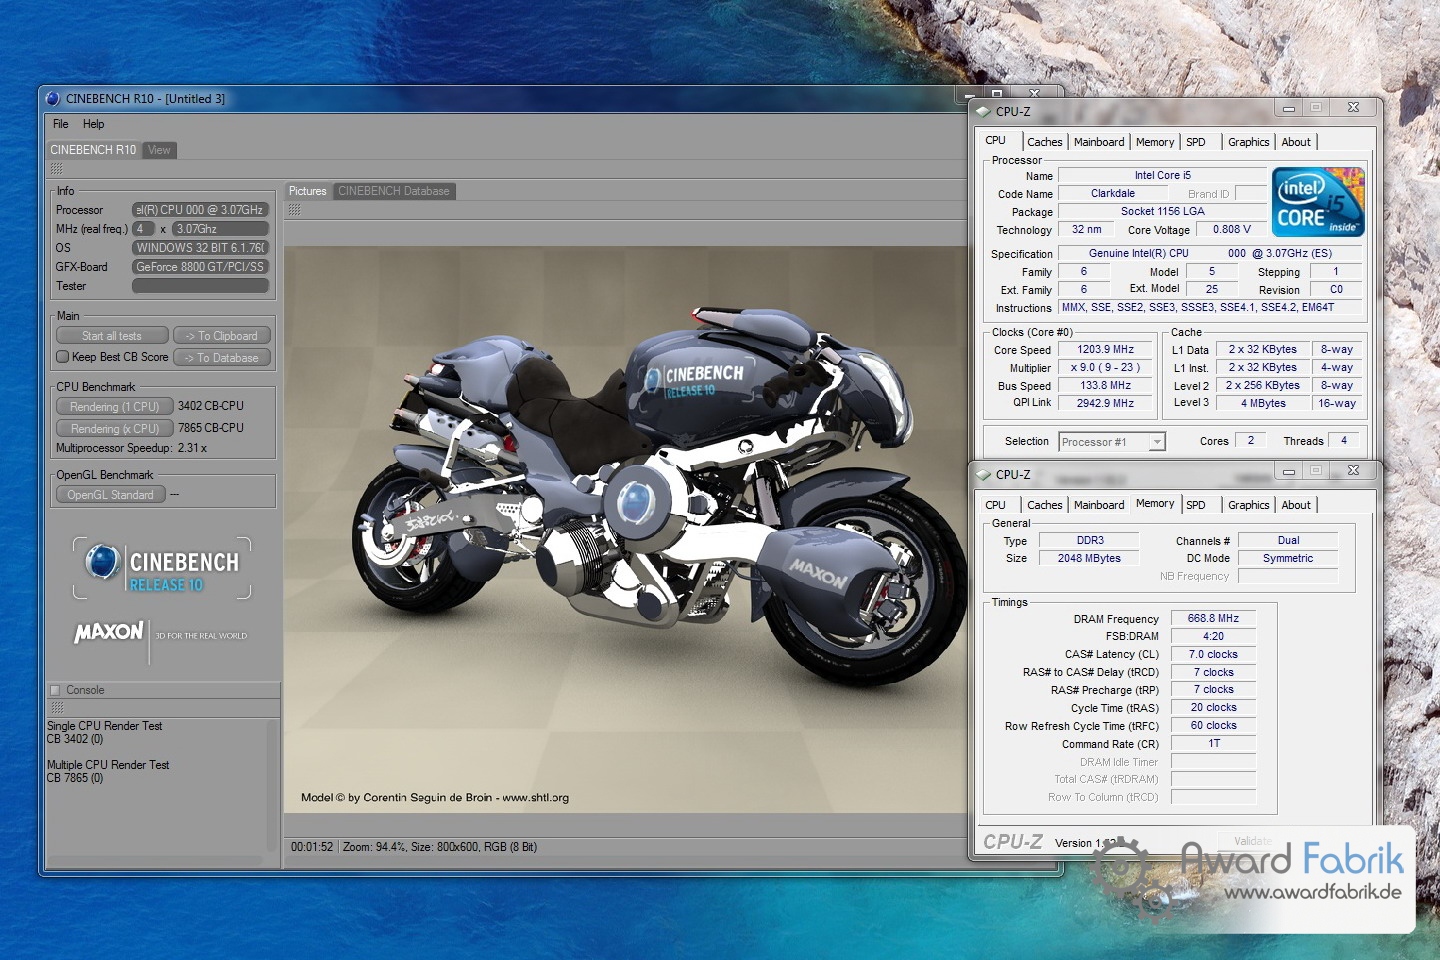Image resolution: width=1440 pixels, height=960 pixels.
Task: Click the CINEBENCH window title icon
Action: (53, 99)
